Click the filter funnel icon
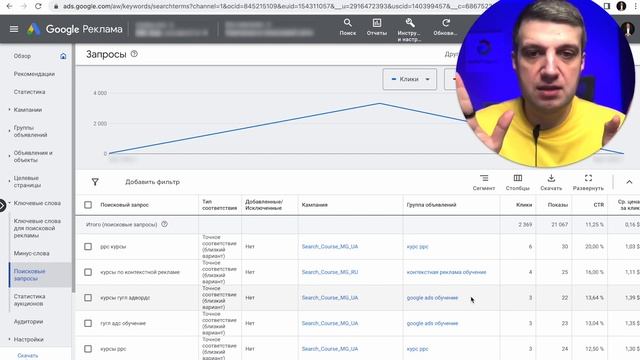Image resolution: width=640 pixels, height=360 pixels. pos(95,182)
